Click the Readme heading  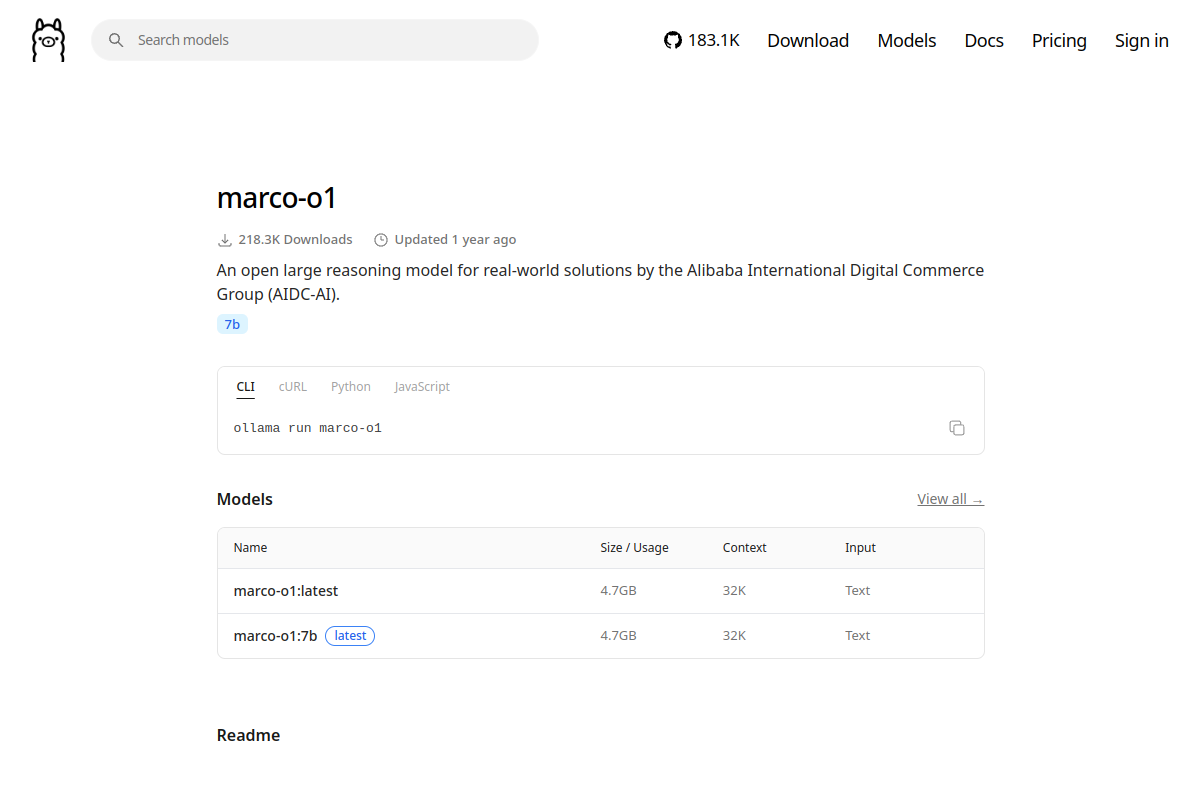(x=248, y=735)
